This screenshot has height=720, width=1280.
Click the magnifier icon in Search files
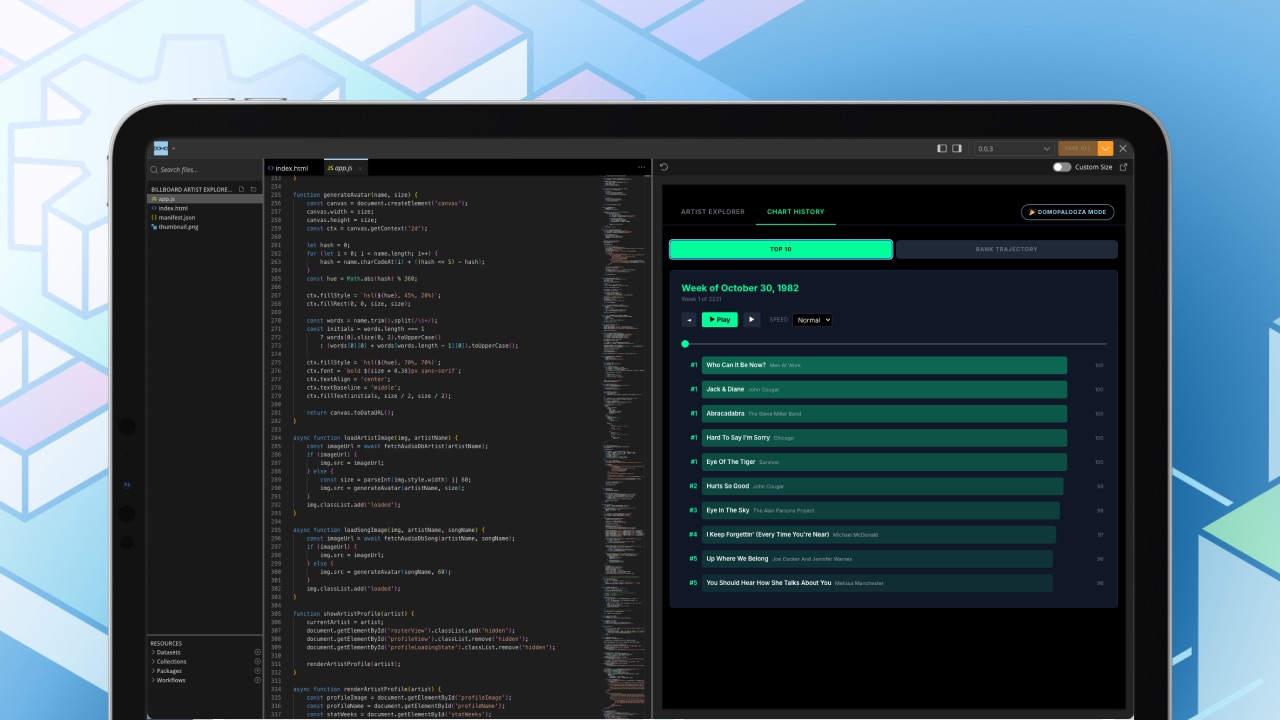pyautogui.click(x=155, y=170)
